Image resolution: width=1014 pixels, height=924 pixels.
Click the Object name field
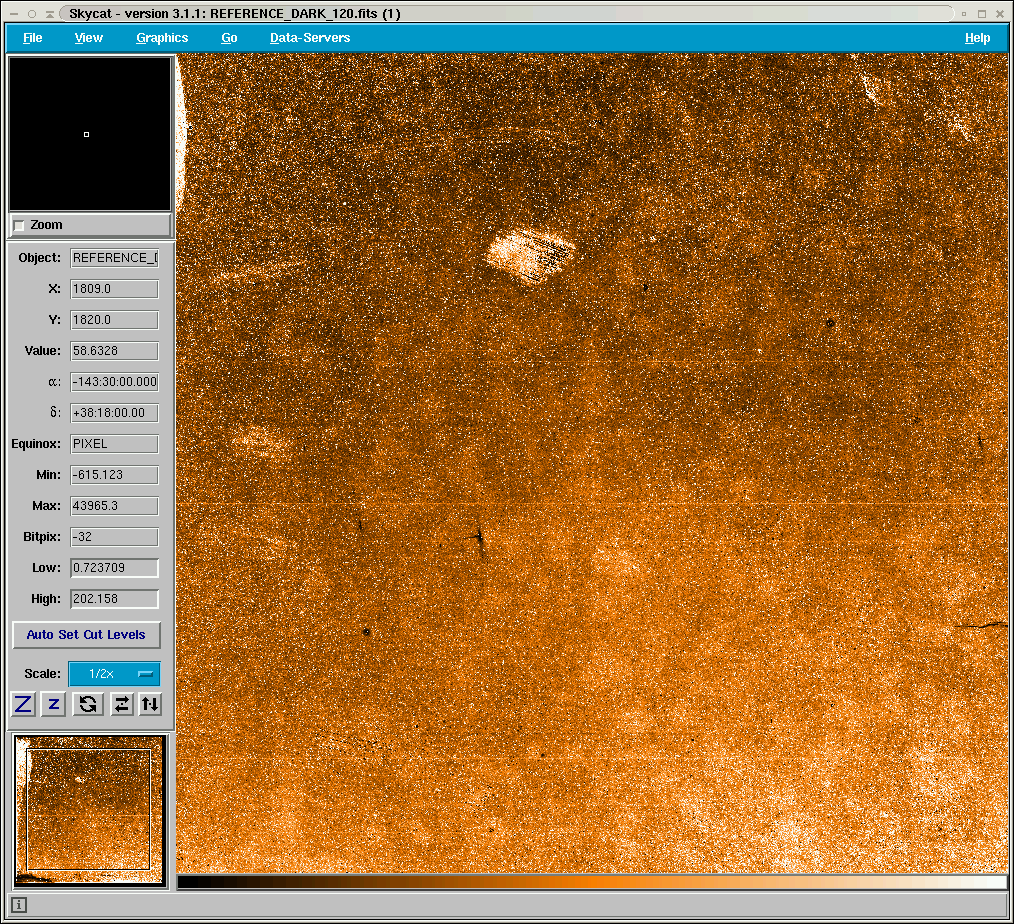click(x=114, y=258)
